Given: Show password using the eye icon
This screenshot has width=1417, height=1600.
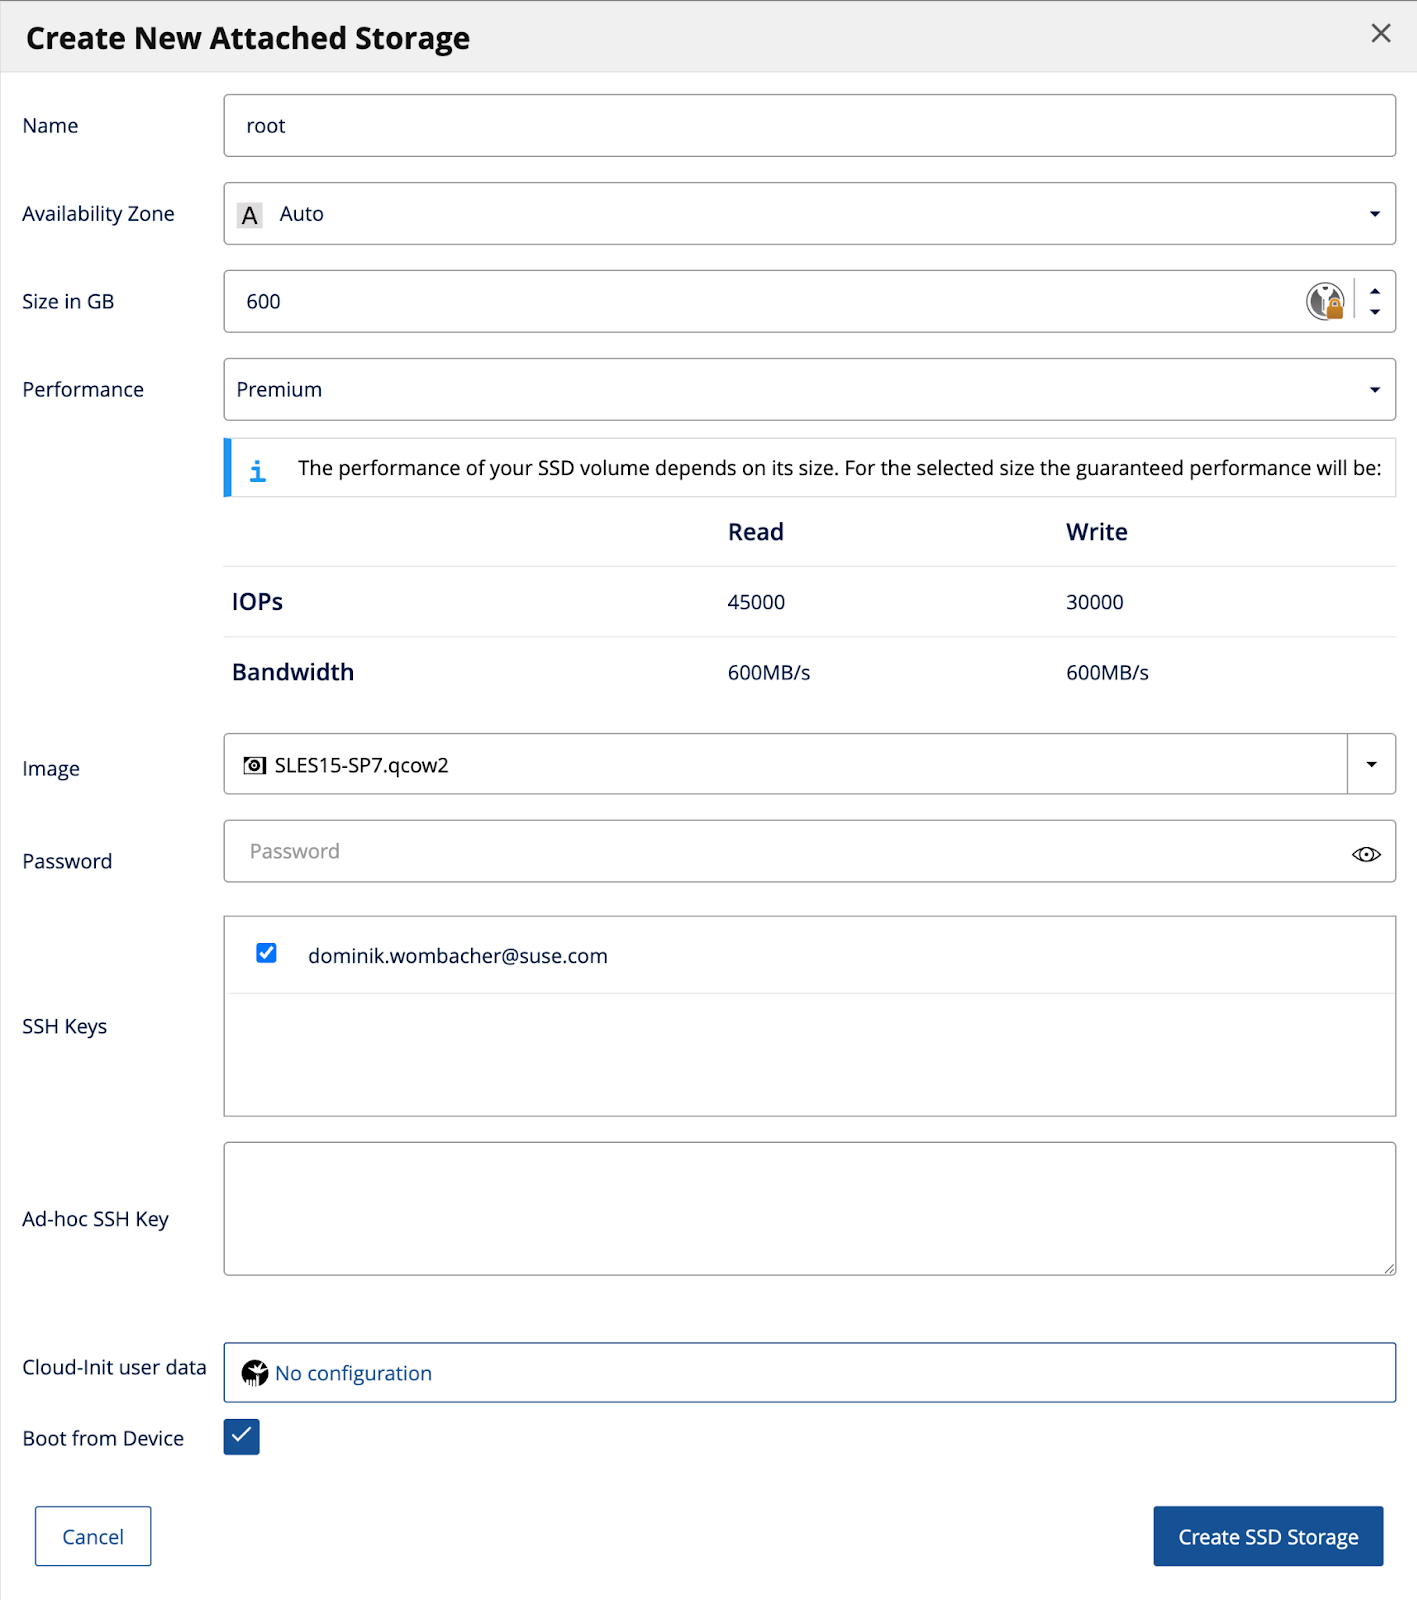Looking at the screenshot, I should coord(1365,854).
